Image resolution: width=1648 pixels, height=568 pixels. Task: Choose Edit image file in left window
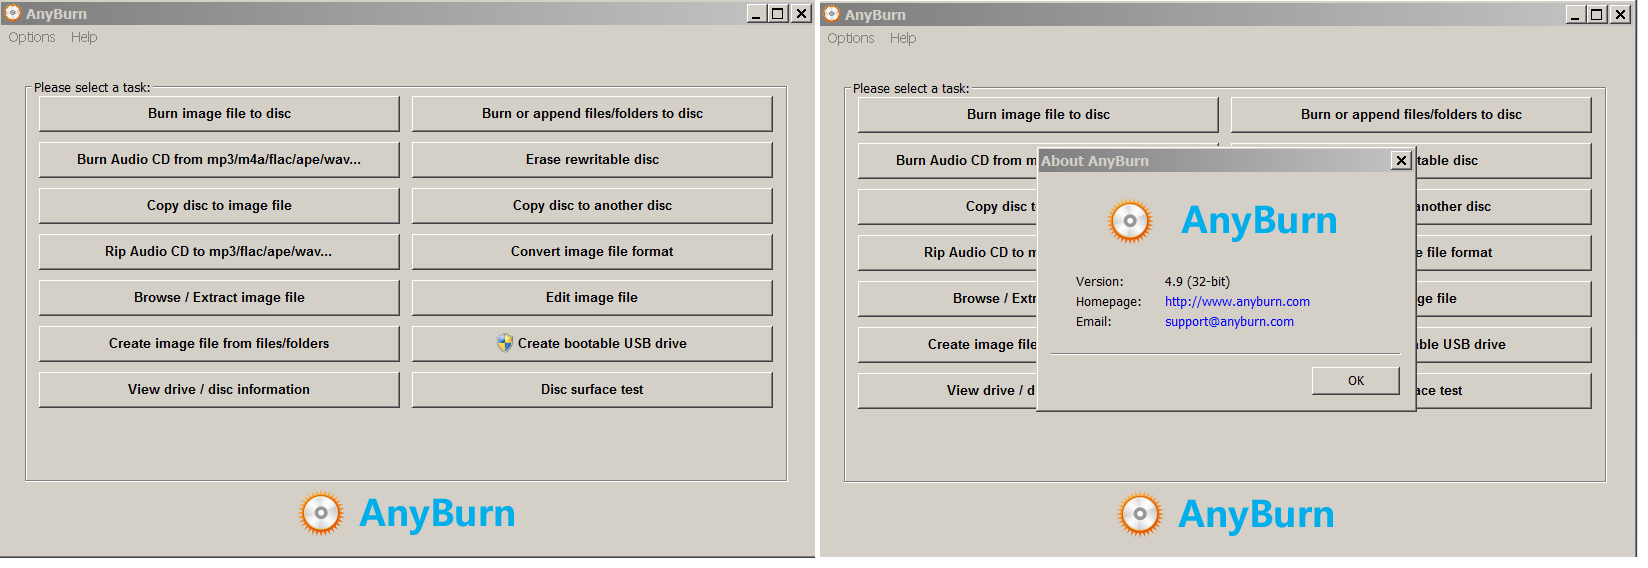592,297
